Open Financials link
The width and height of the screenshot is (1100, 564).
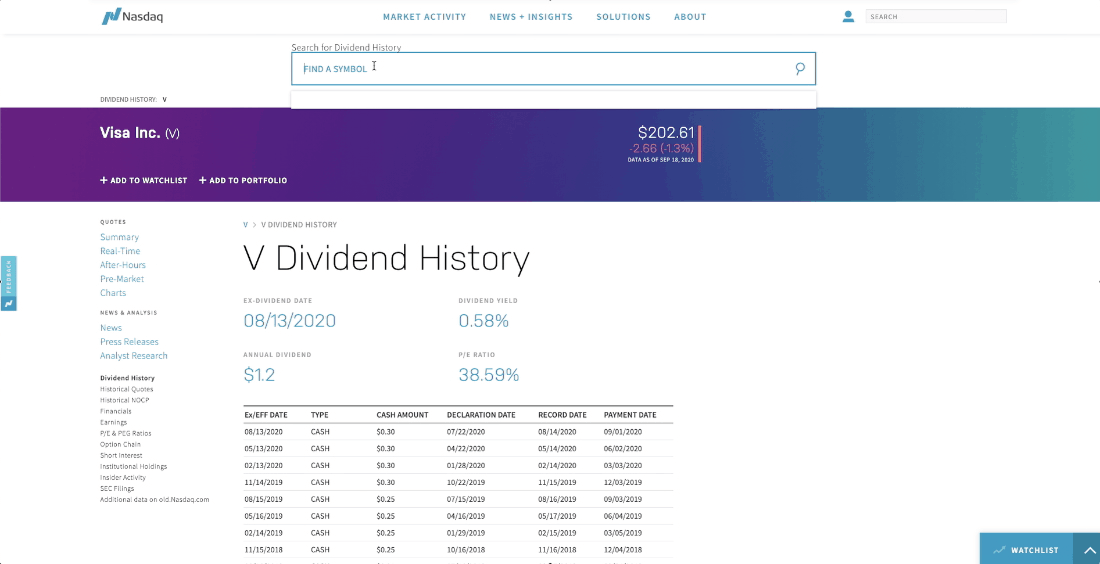pos(116,412)
